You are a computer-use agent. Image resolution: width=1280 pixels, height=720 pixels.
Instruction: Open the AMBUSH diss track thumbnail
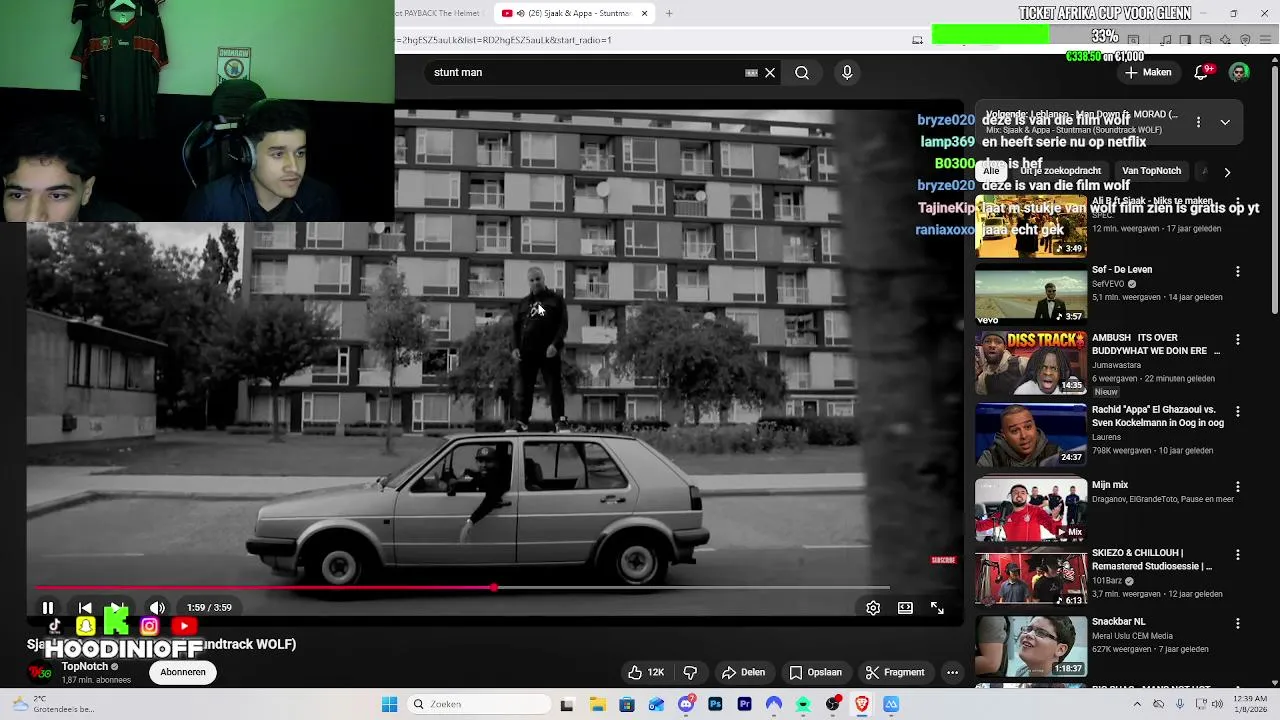pyautogui.click(x=1031, y=363)
